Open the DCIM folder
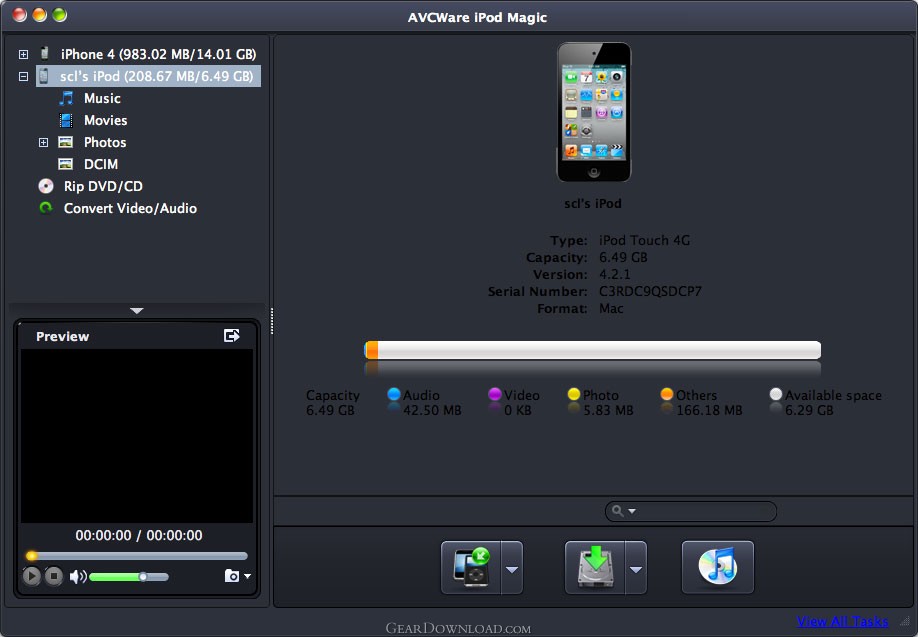 tap(101, 165)
